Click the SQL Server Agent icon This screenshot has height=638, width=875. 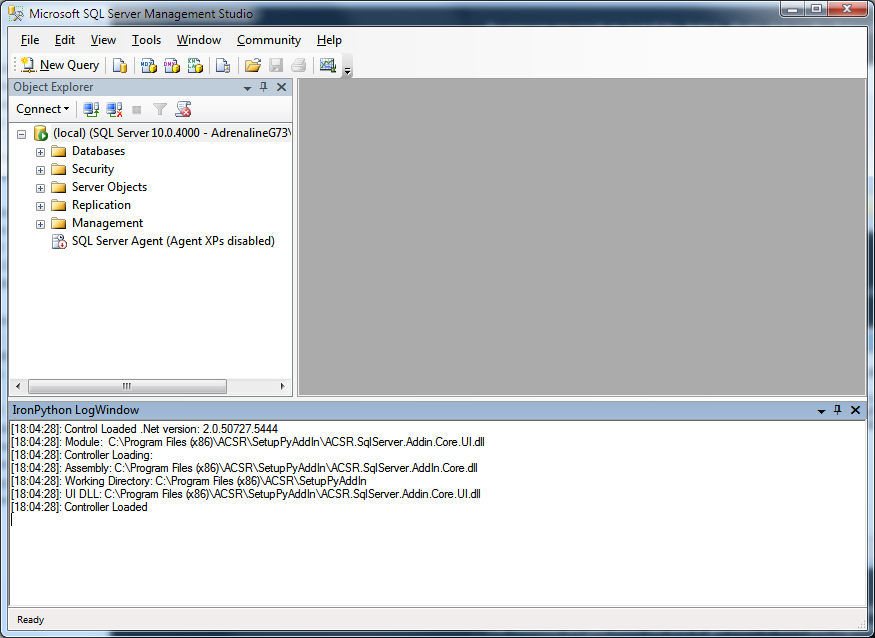[59, 241]
